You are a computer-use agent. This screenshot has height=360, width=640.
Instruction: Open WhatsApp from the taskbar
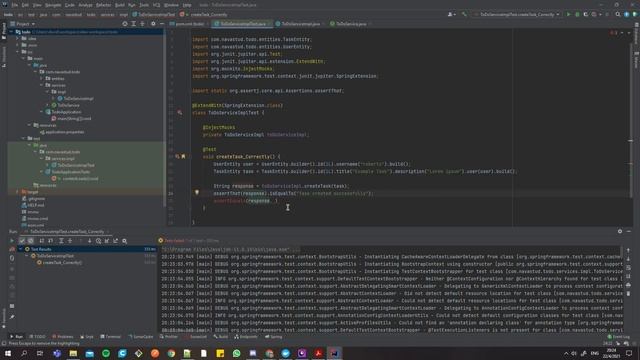click(236, 353)
